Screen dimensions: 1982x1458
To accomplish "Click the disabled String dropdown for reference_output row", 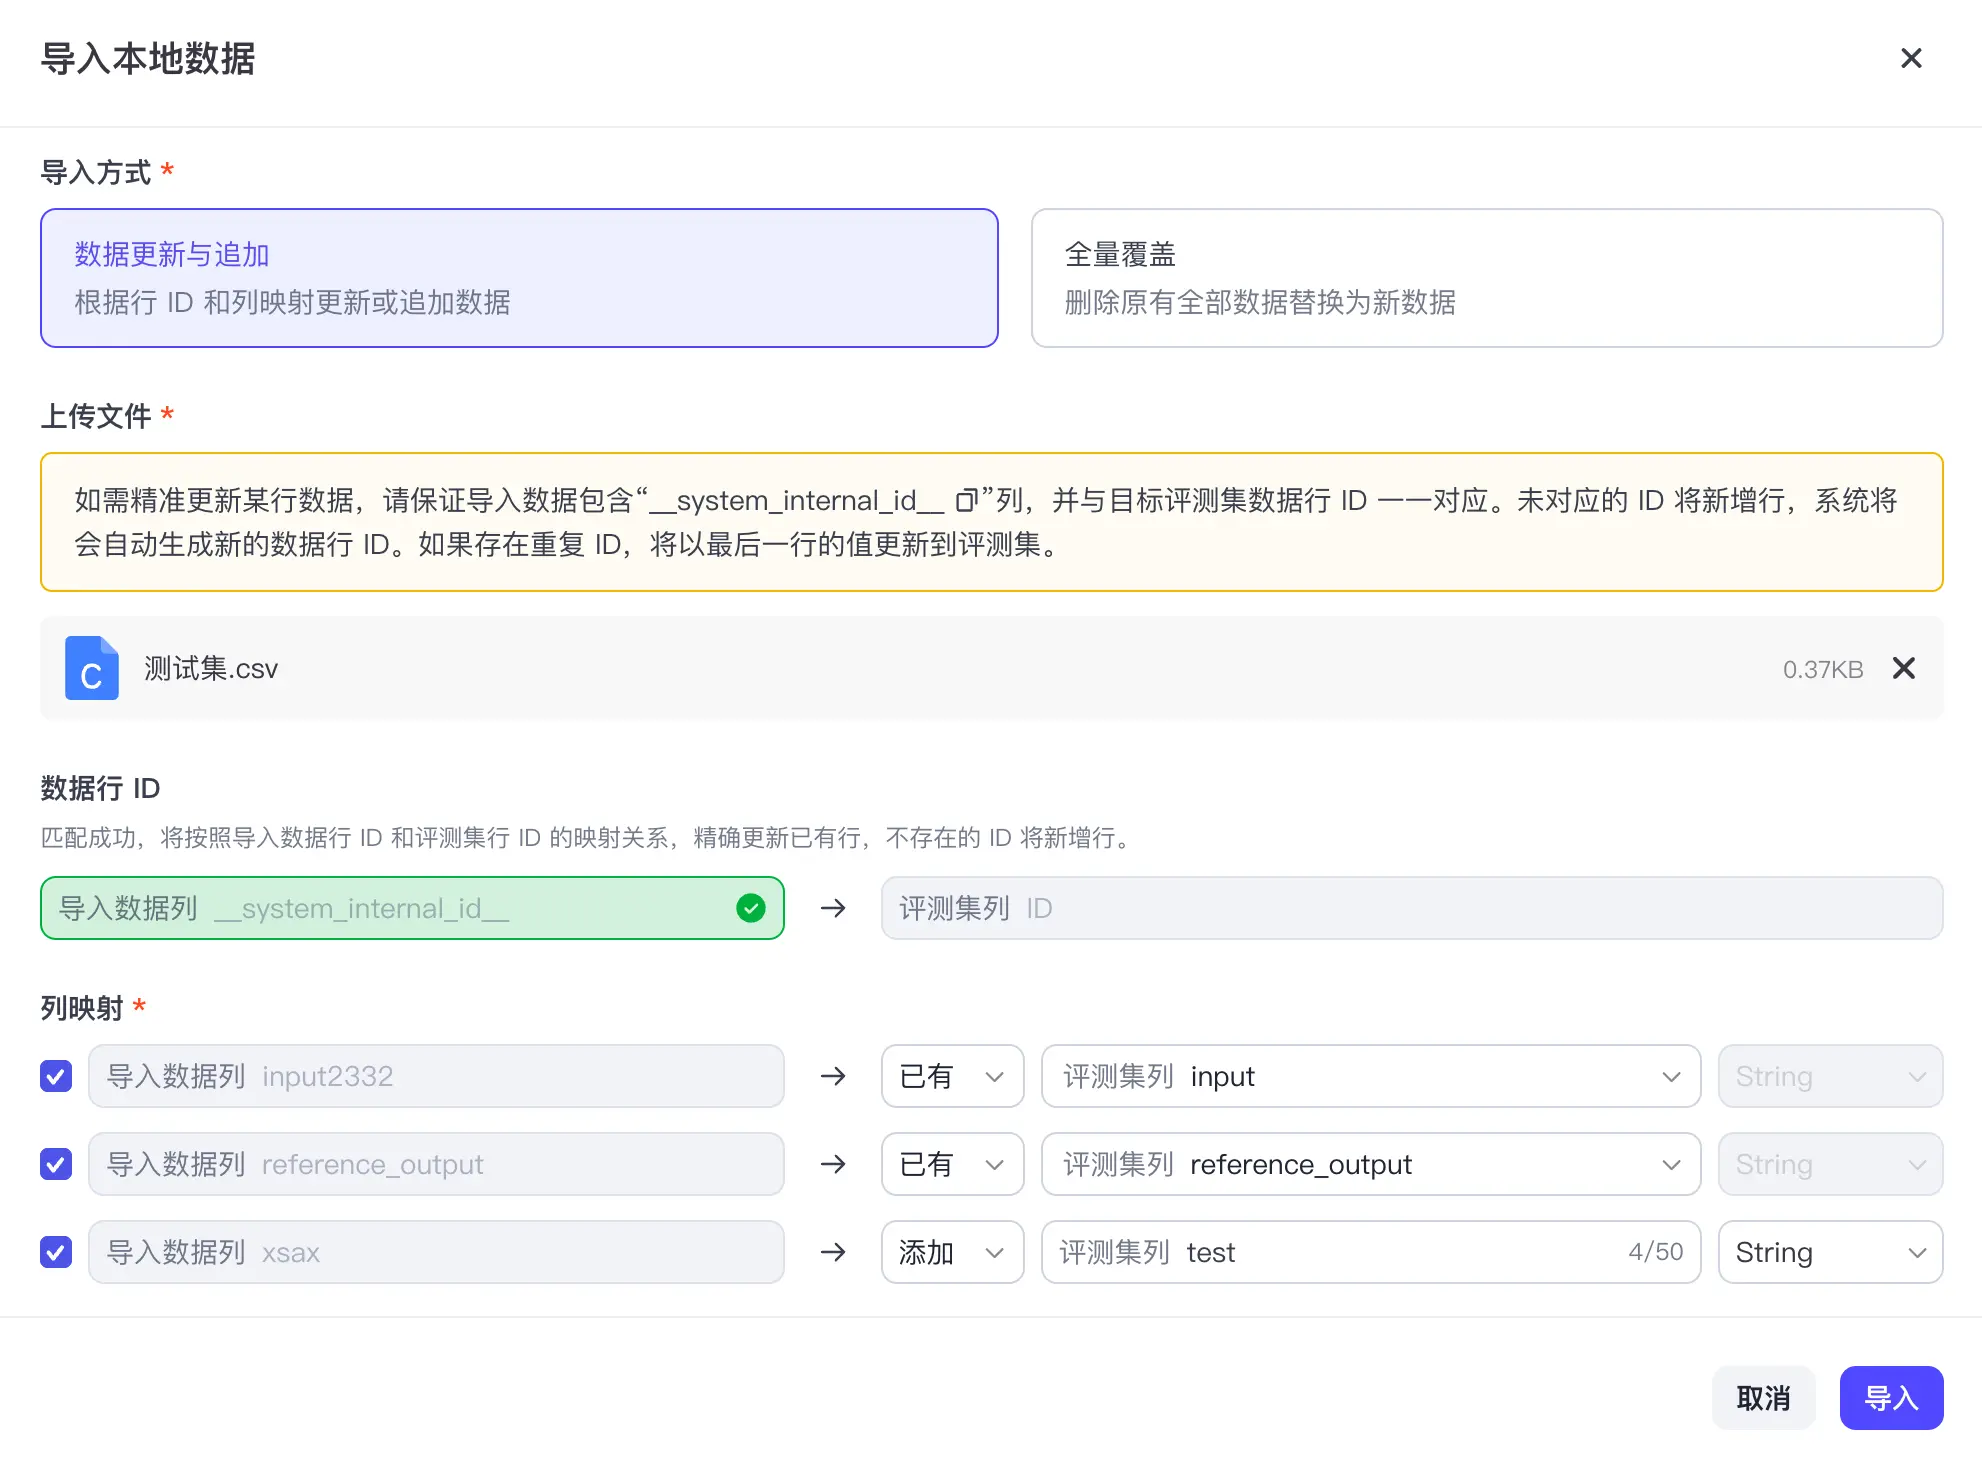I will tap(1830, 1164).
